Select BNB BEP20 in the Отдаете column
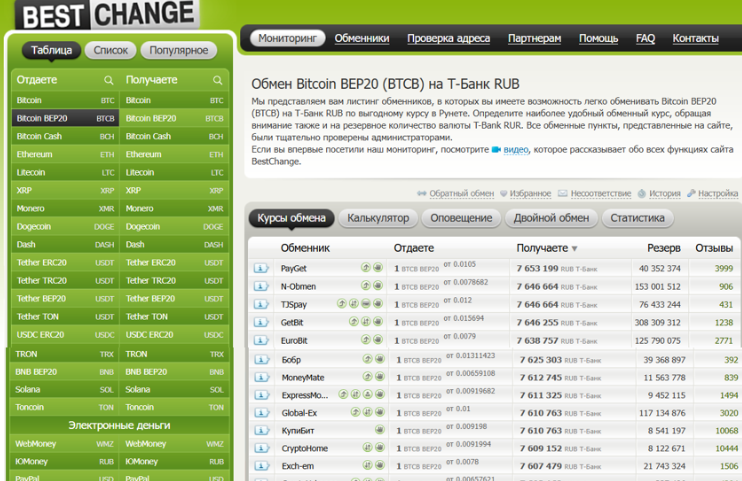The image size is (742, 481). coord(64,372)
